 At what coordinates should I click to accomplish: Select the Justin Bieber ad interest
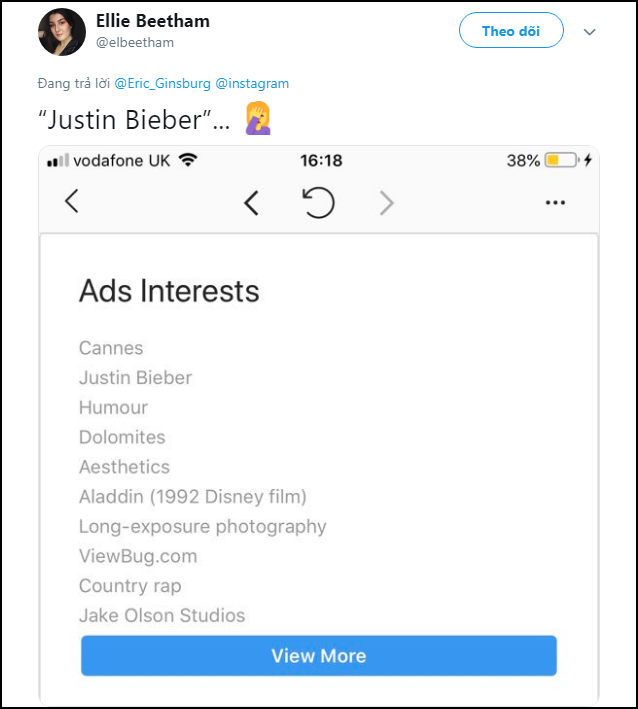135,378
